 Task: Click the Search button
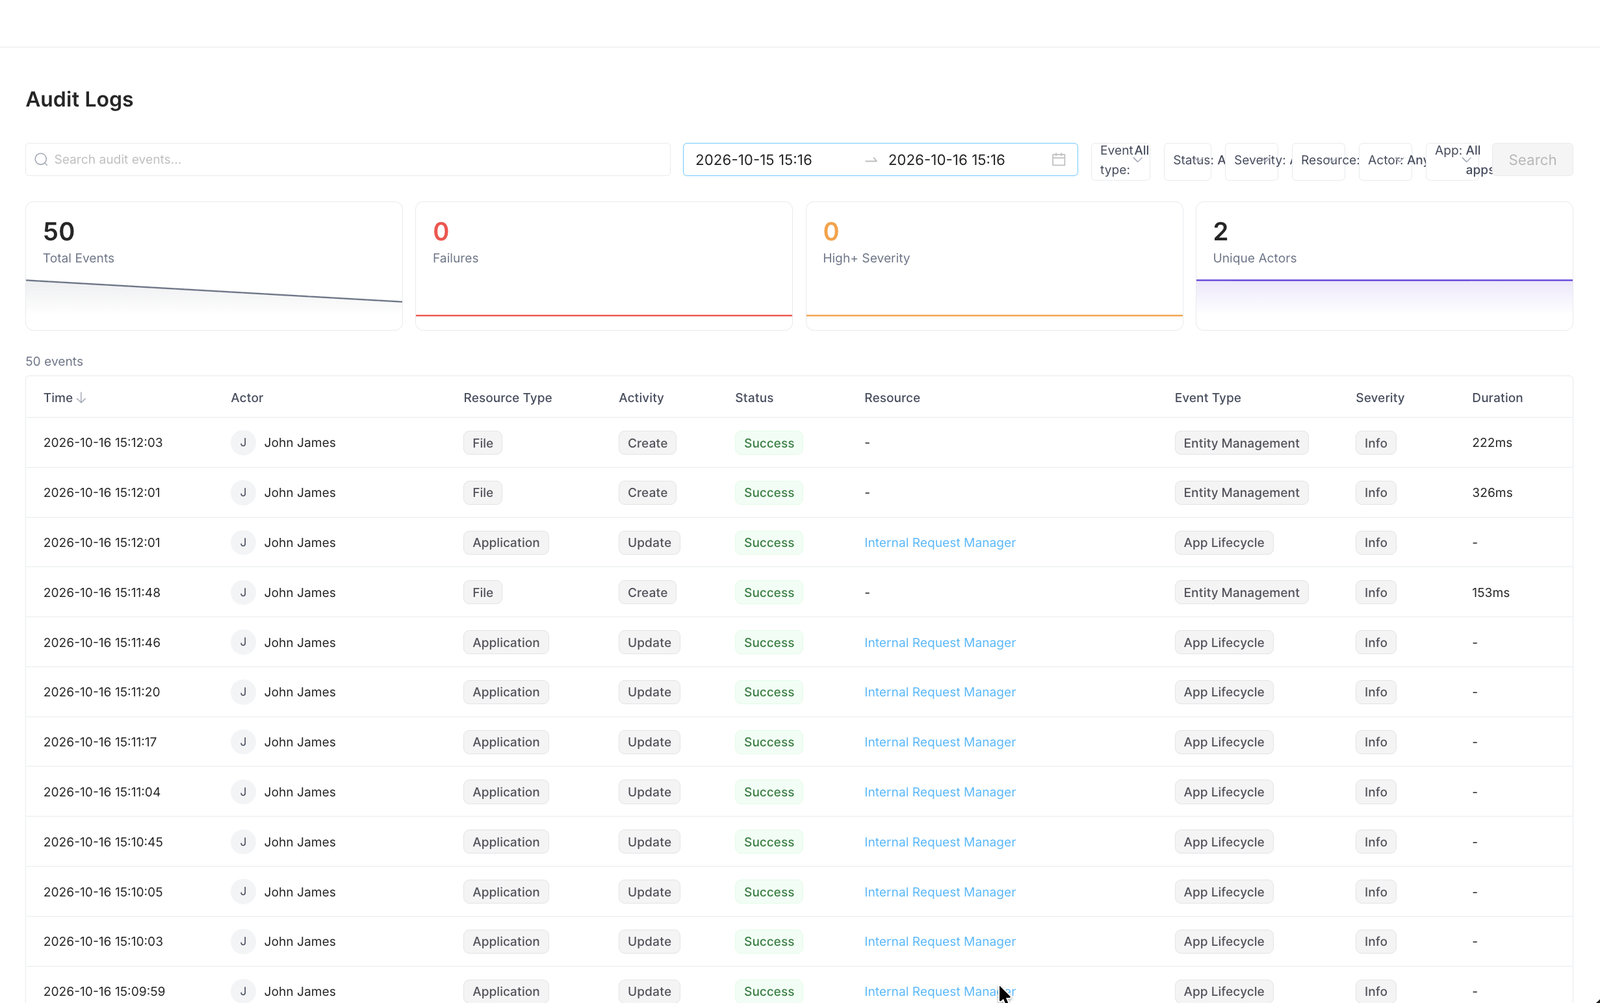1532,160
